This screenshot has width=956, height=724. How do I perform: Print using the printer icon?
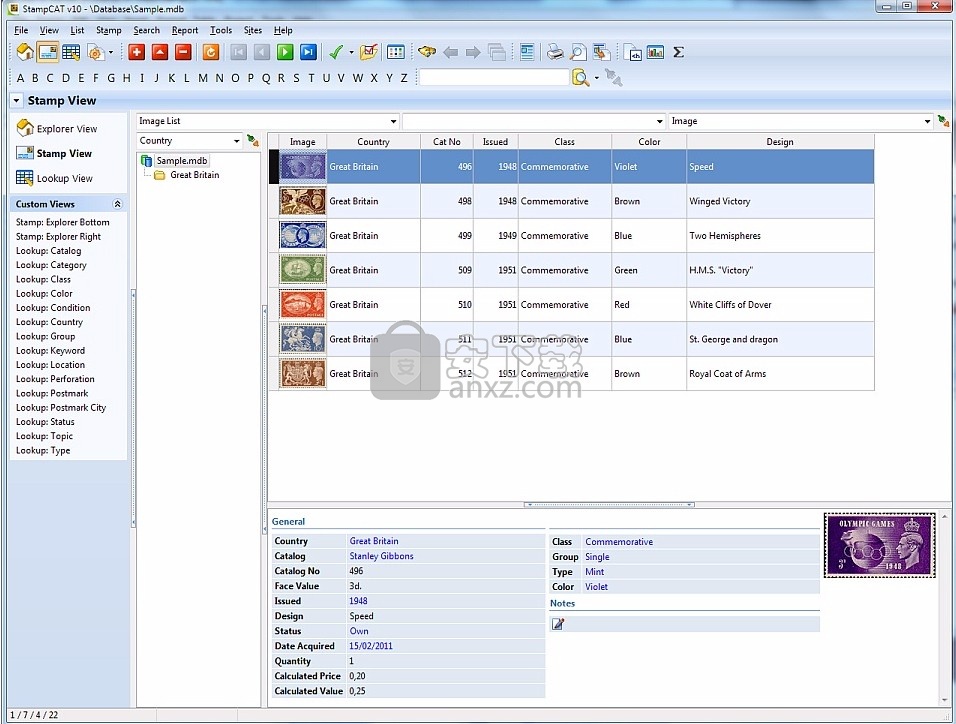click(x=555, y=52)
